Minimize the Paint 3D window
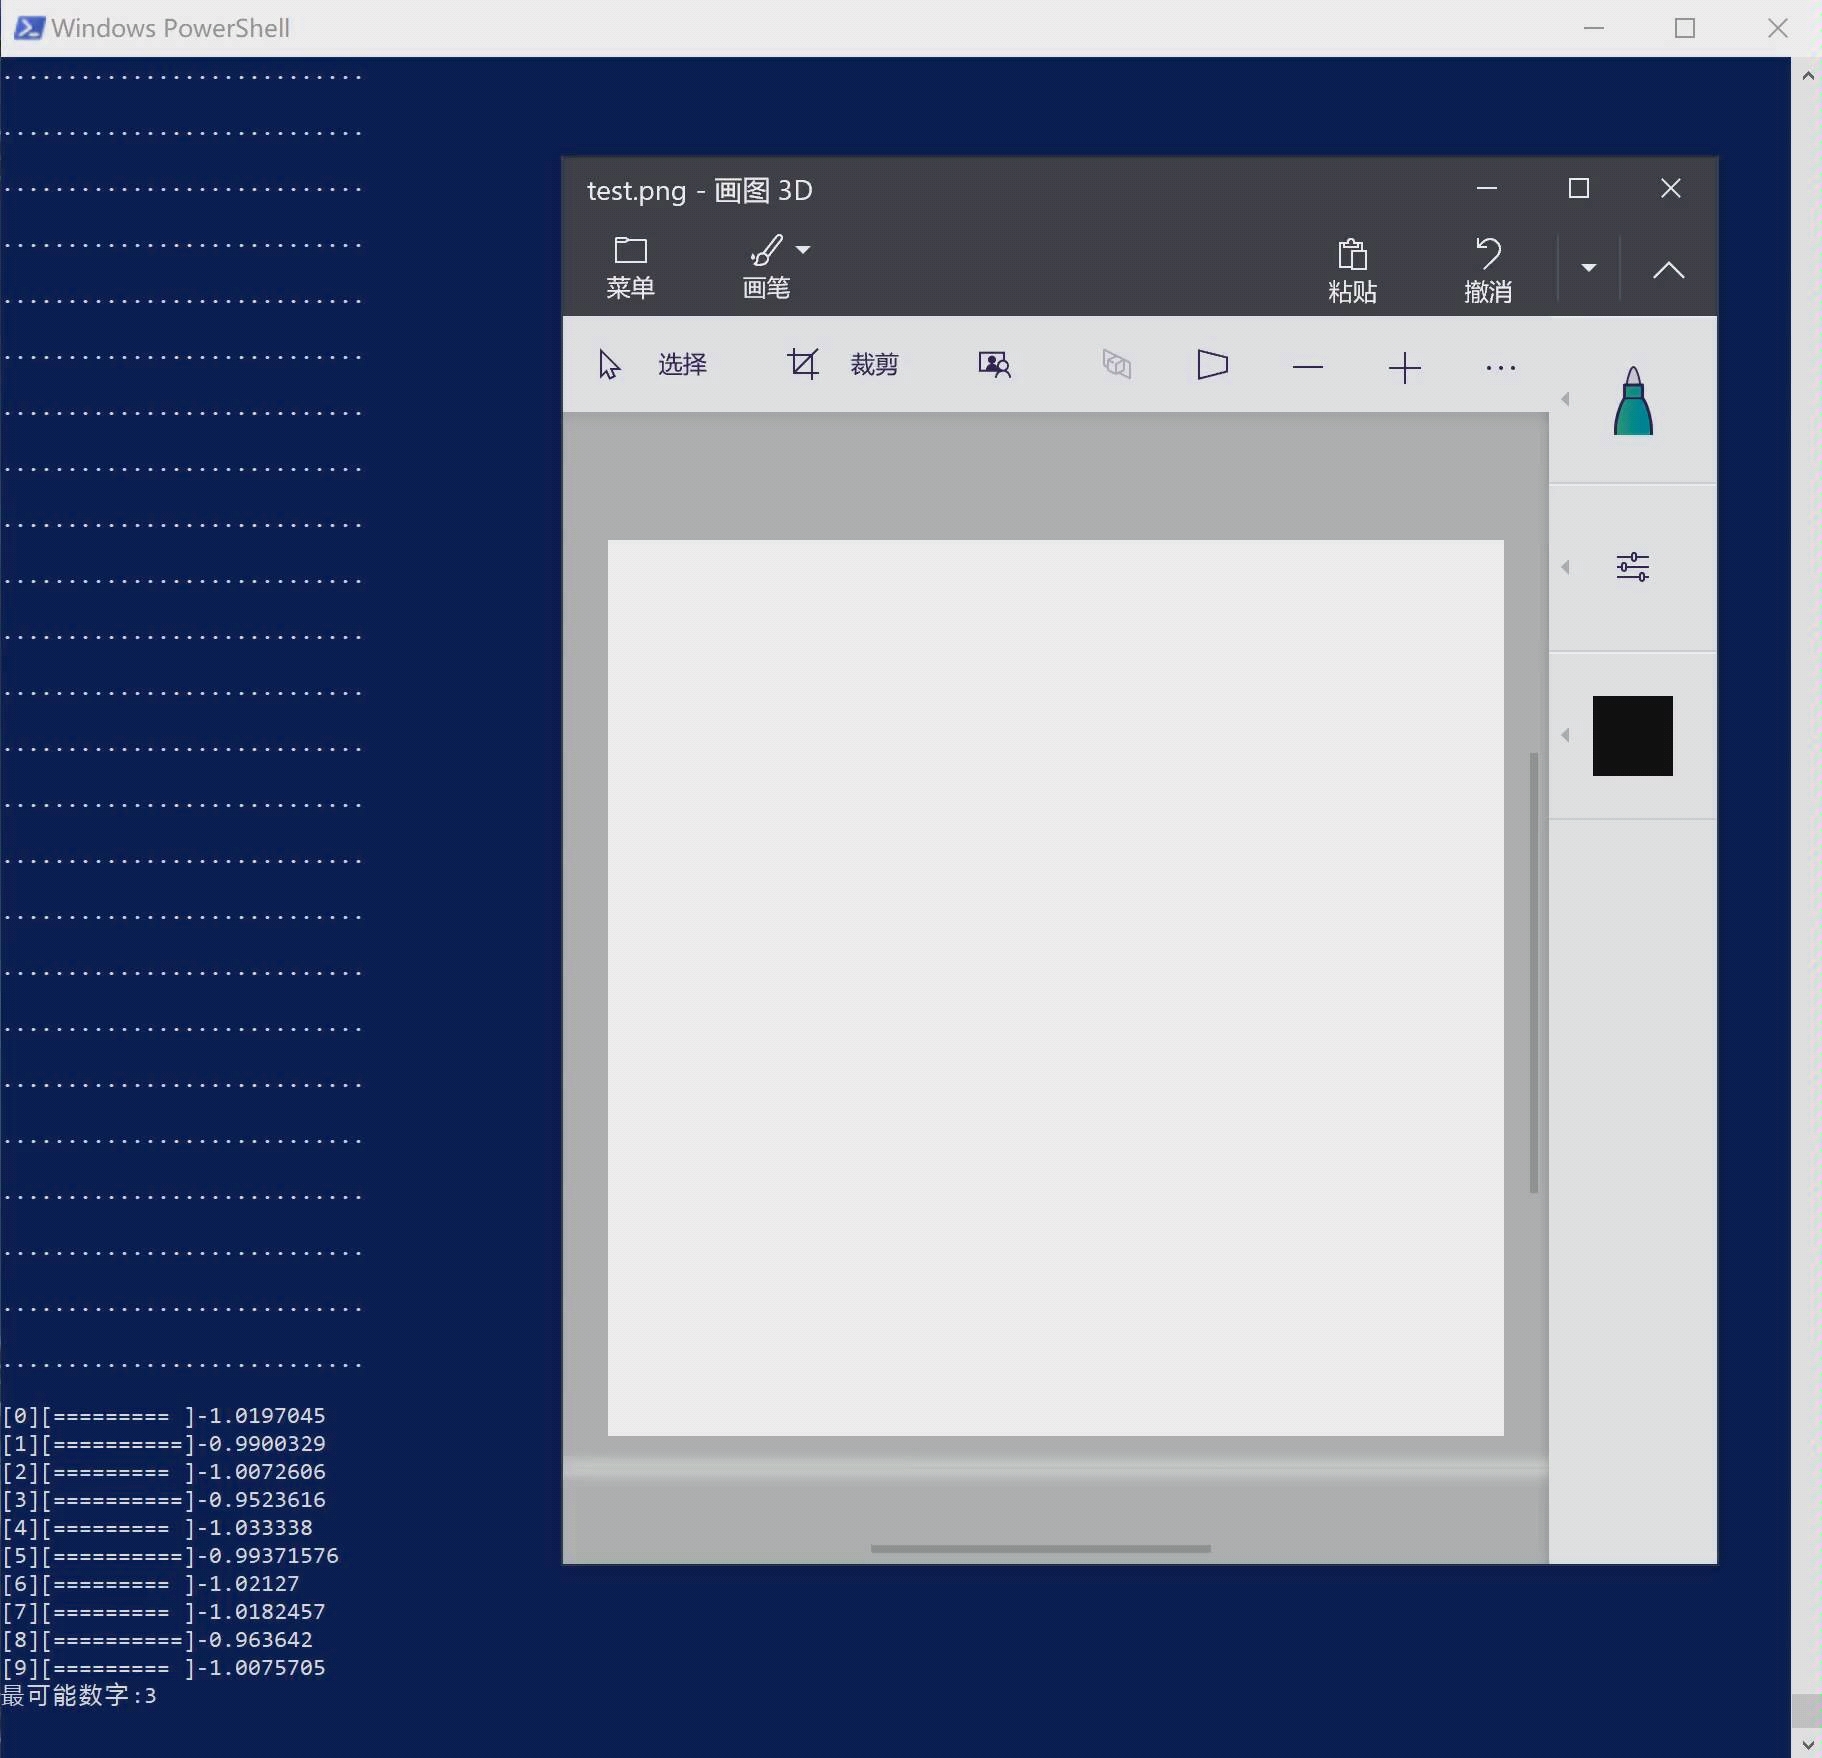Screen dimensions: 1822x1758 tap(1487, 188)
